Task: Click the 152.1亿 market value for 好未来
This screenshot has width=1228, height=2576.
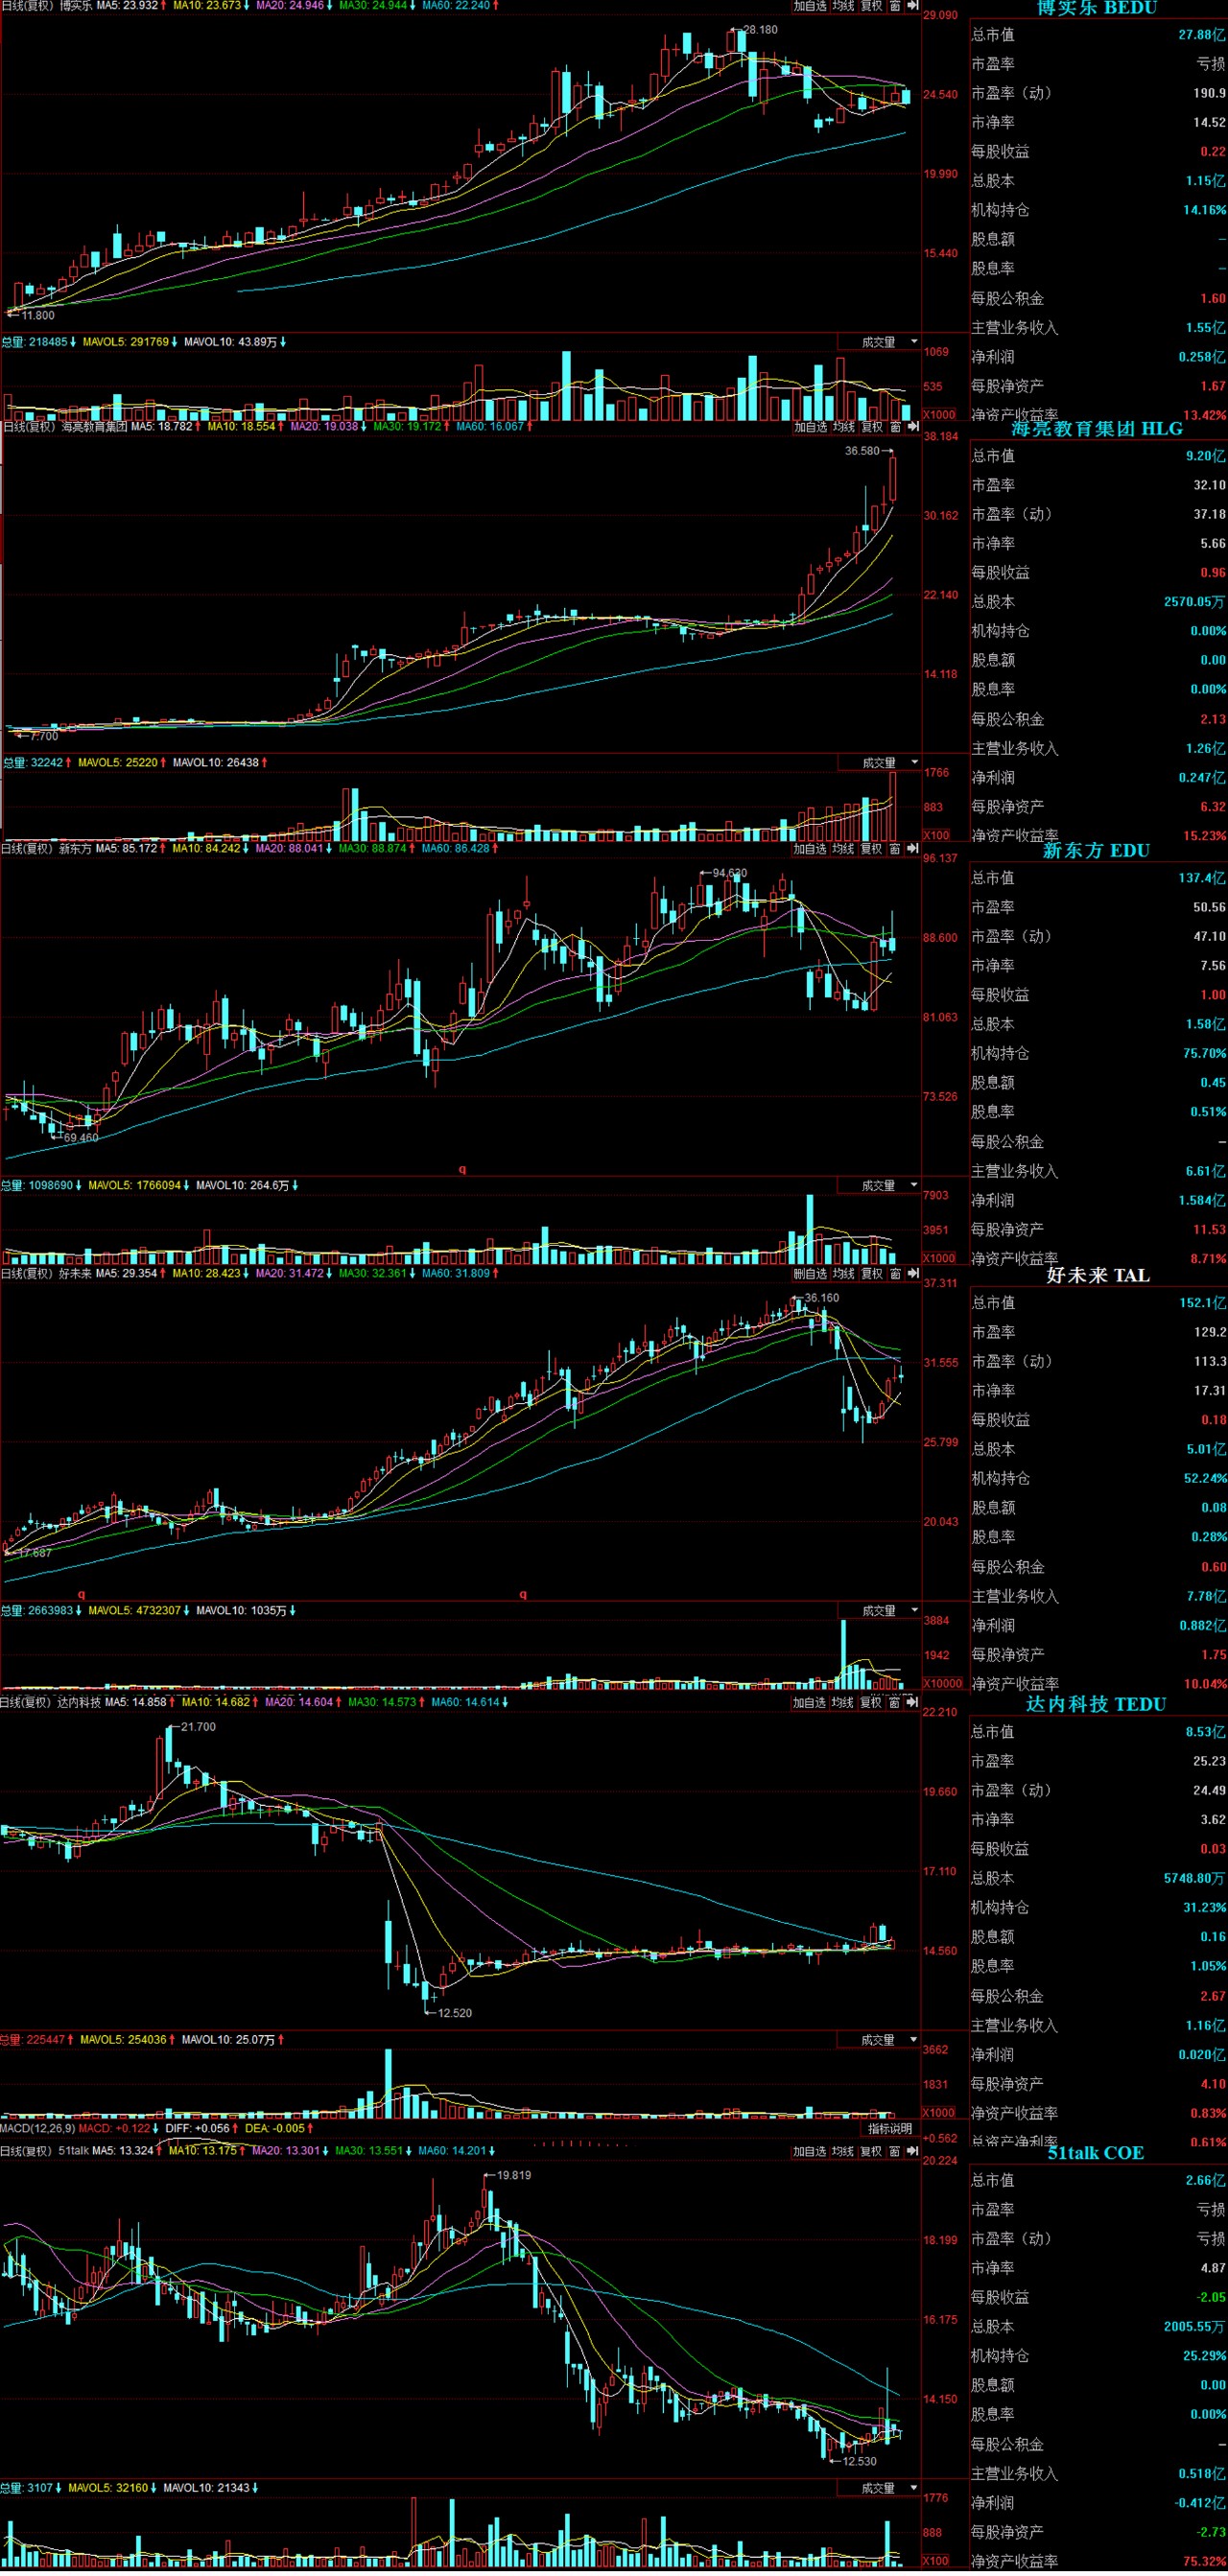Action: tap(1201, 1303)
